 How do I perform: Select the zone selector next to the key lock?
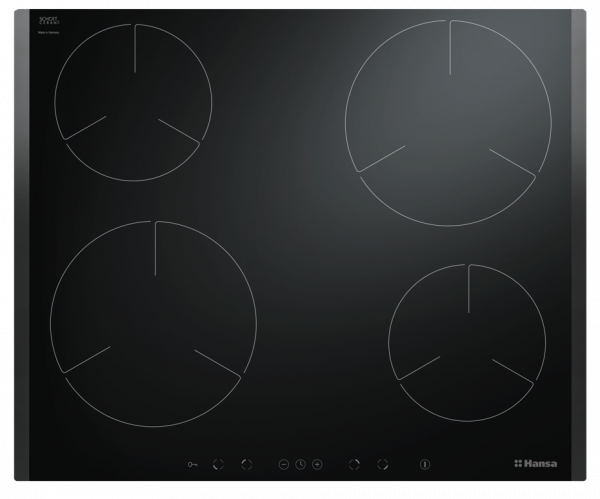(x=219, y=464)
